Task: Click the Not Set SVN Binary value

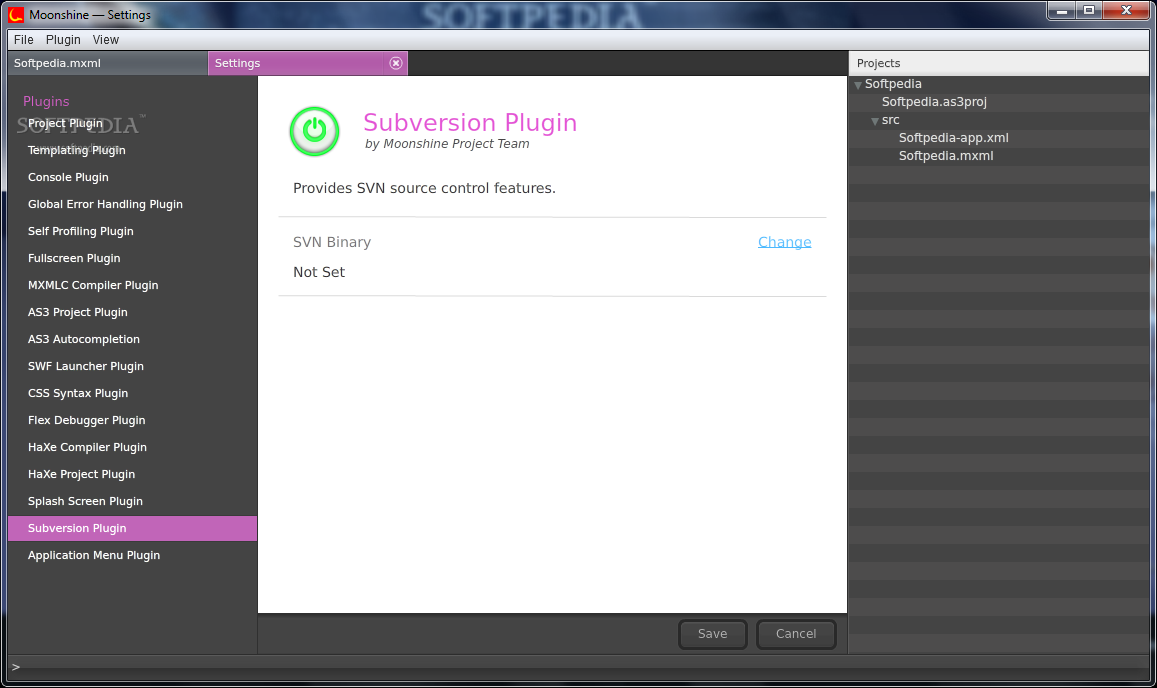Action: coord(319,272)
